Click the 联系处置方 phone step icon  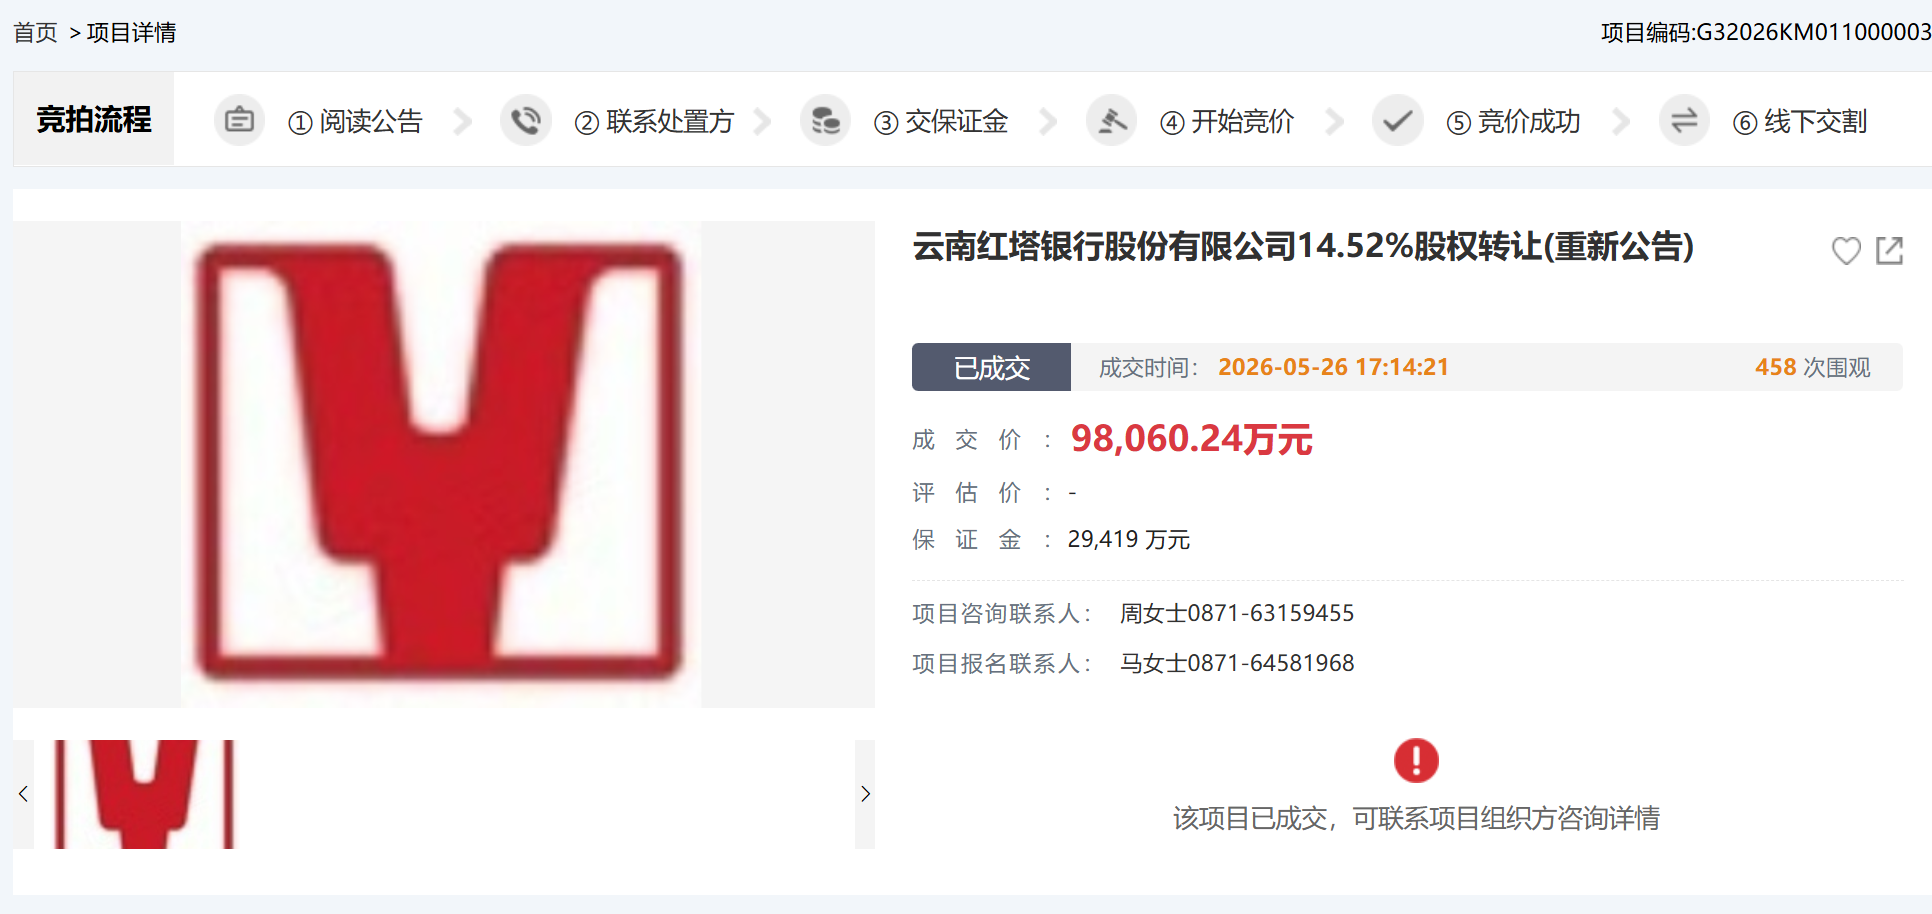526,121
